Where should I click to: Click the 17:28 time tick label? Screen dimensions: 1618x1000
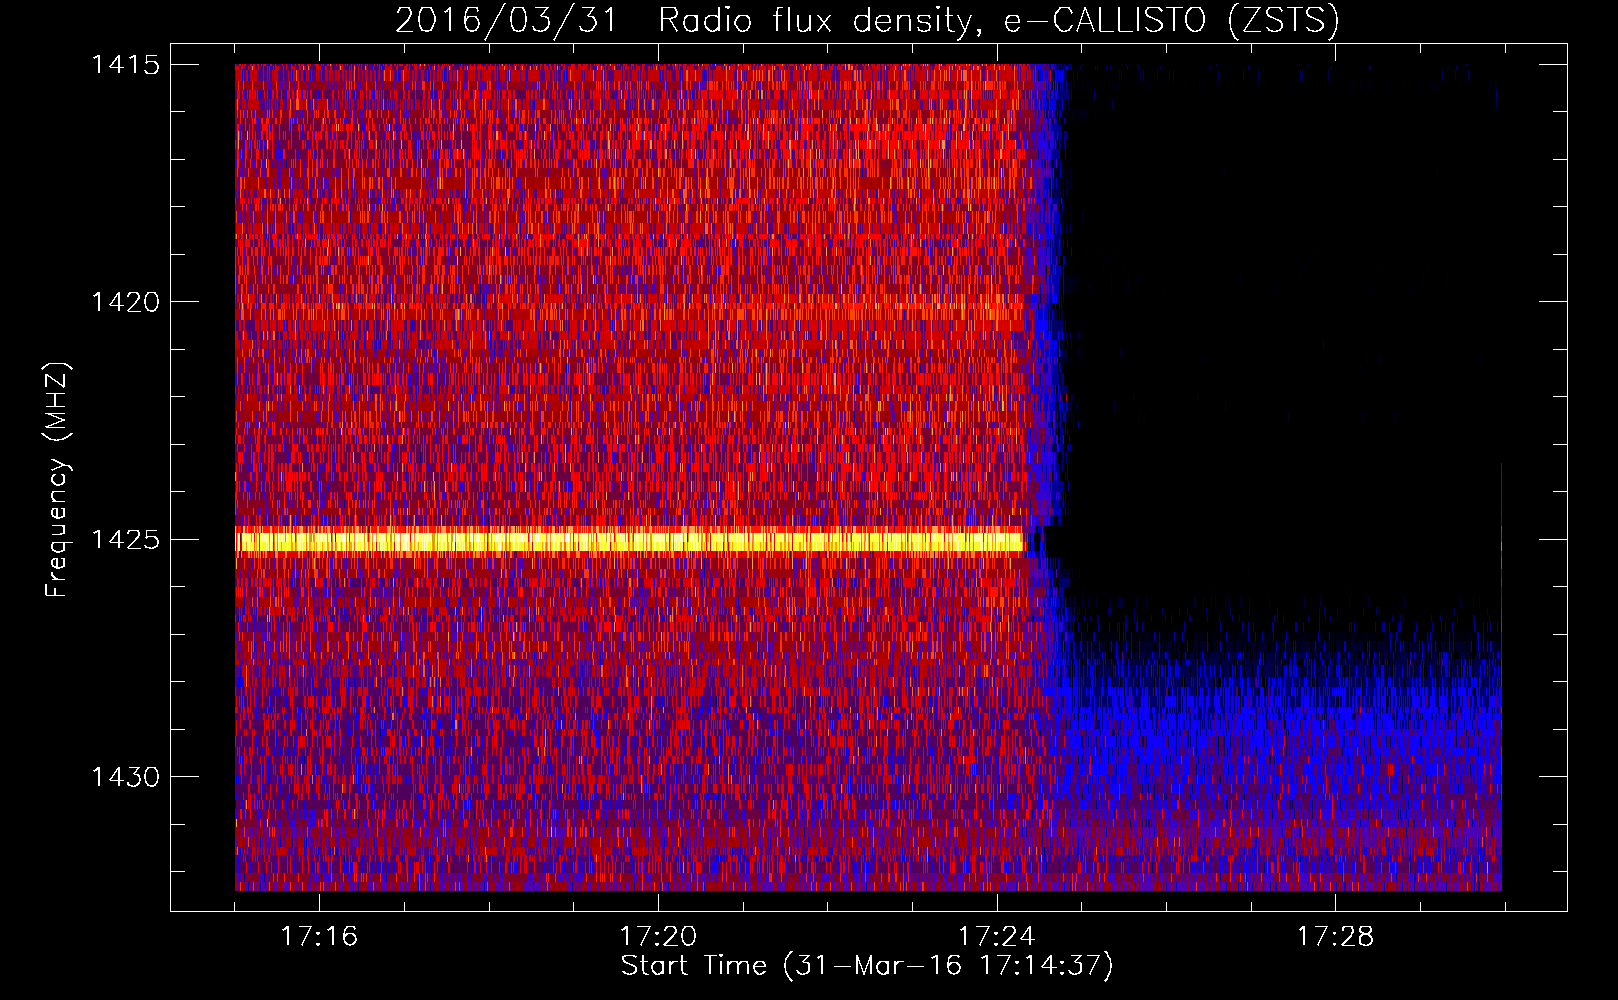coord(1336,936)
